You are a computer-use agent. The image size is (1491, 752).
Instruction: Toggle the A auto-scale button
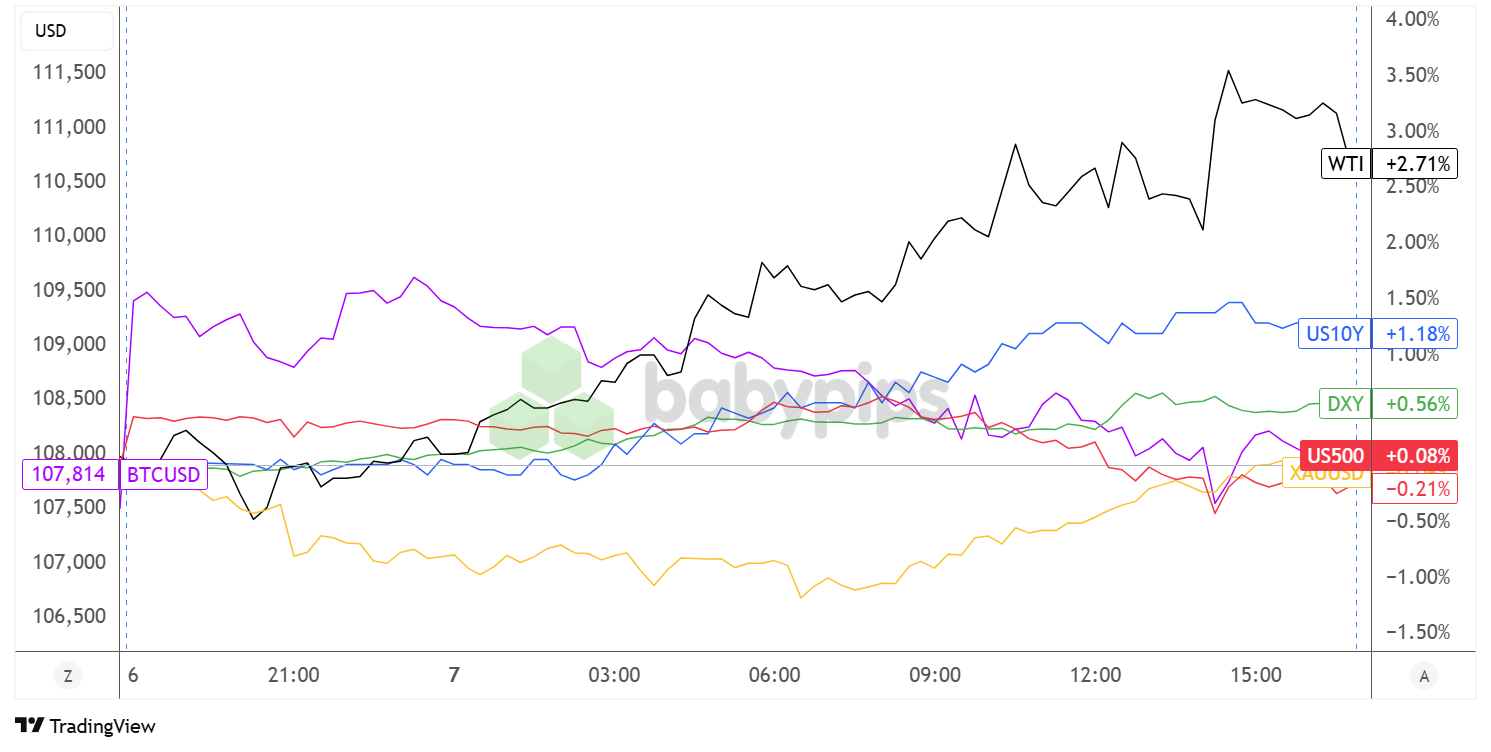pyautogui.click(x=1424, y=676)
